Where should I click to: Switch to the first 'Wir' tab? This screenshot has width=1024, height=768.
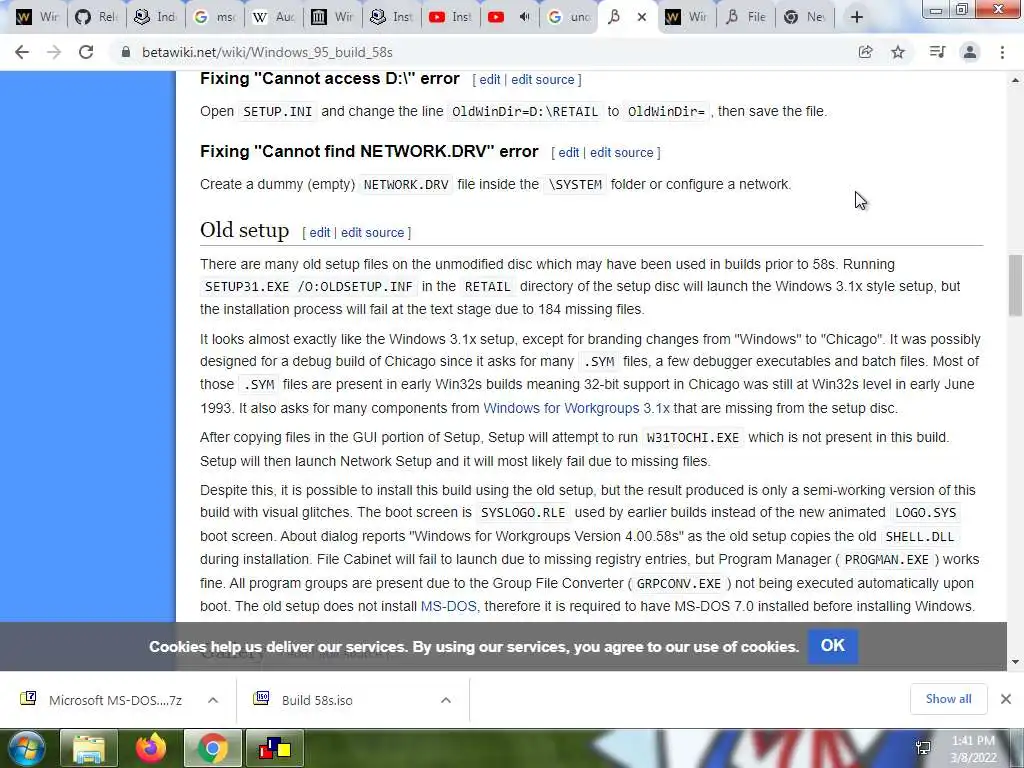coord(37,17)
